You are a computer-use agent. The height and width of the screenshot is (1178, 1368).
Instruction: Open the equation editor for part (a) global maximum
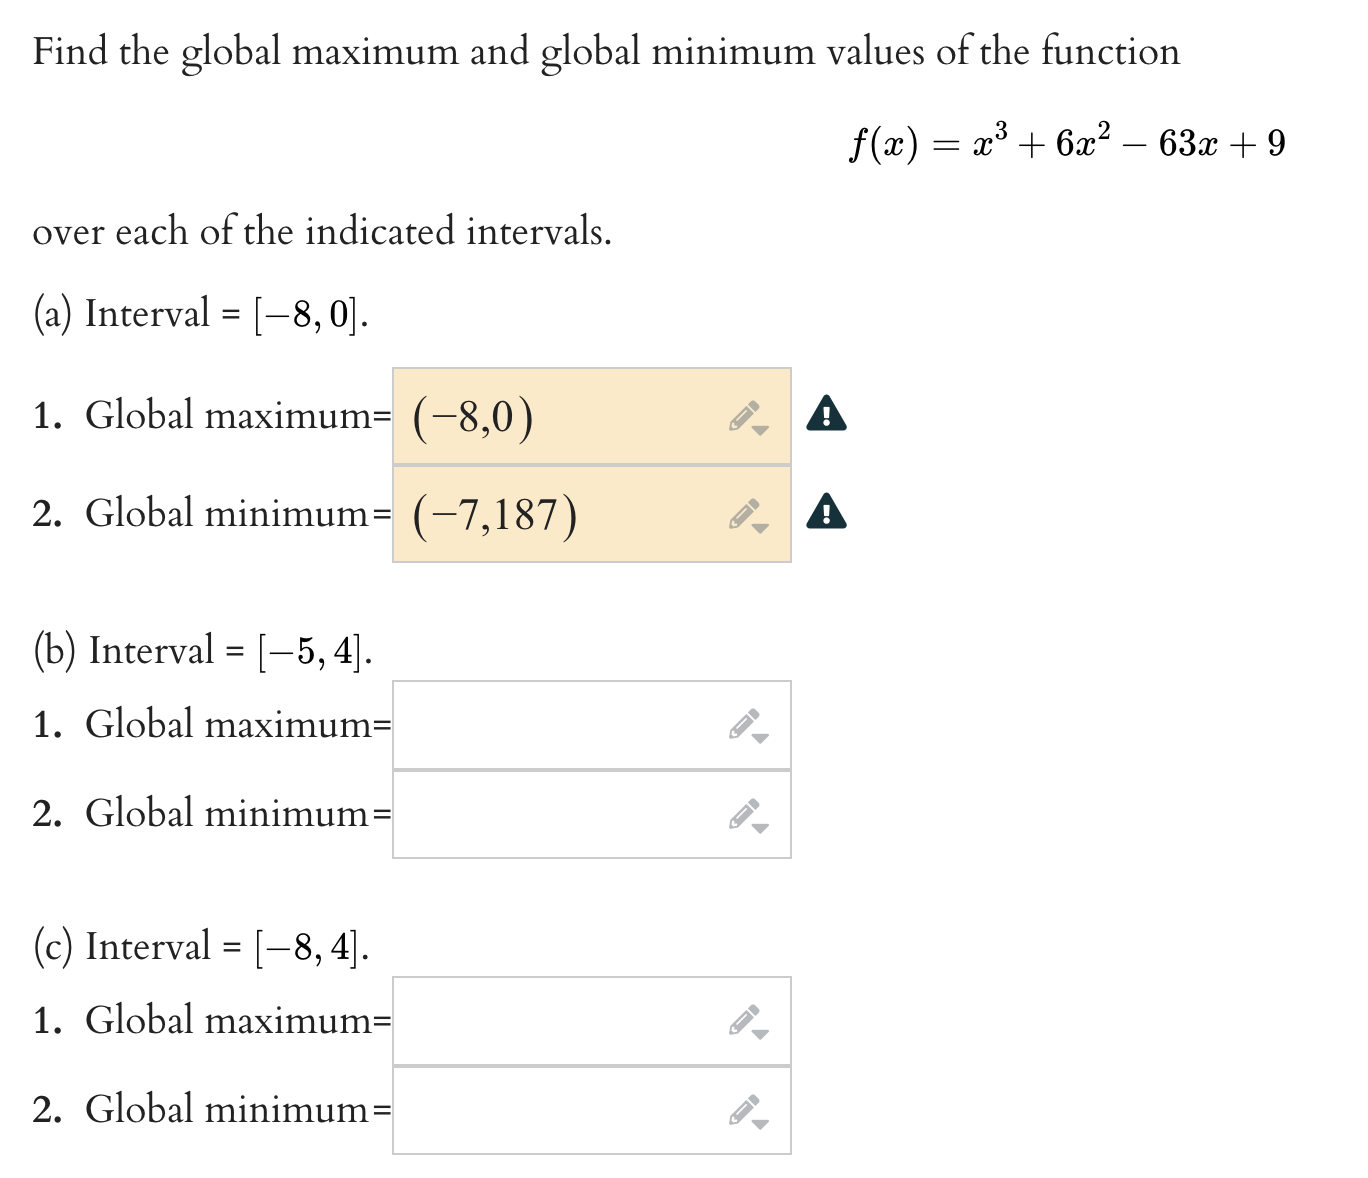point(743,414)
